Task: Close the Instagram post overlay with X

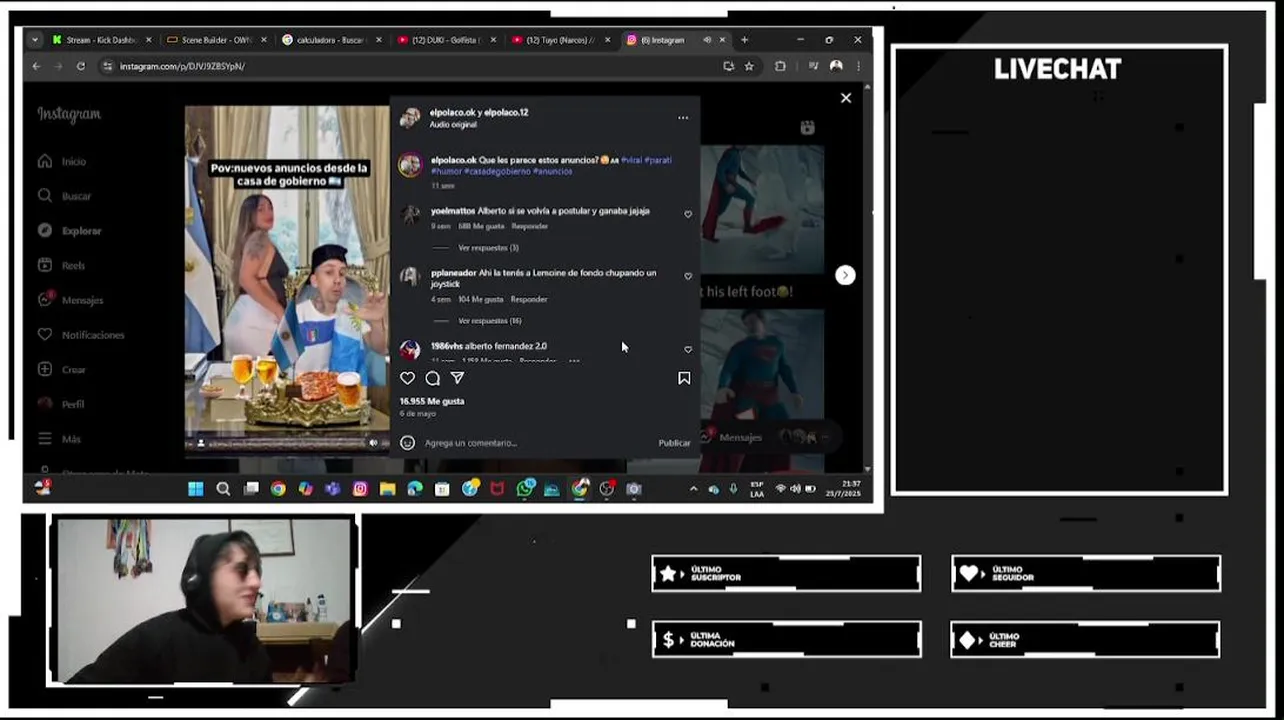Action: [846, 98]
